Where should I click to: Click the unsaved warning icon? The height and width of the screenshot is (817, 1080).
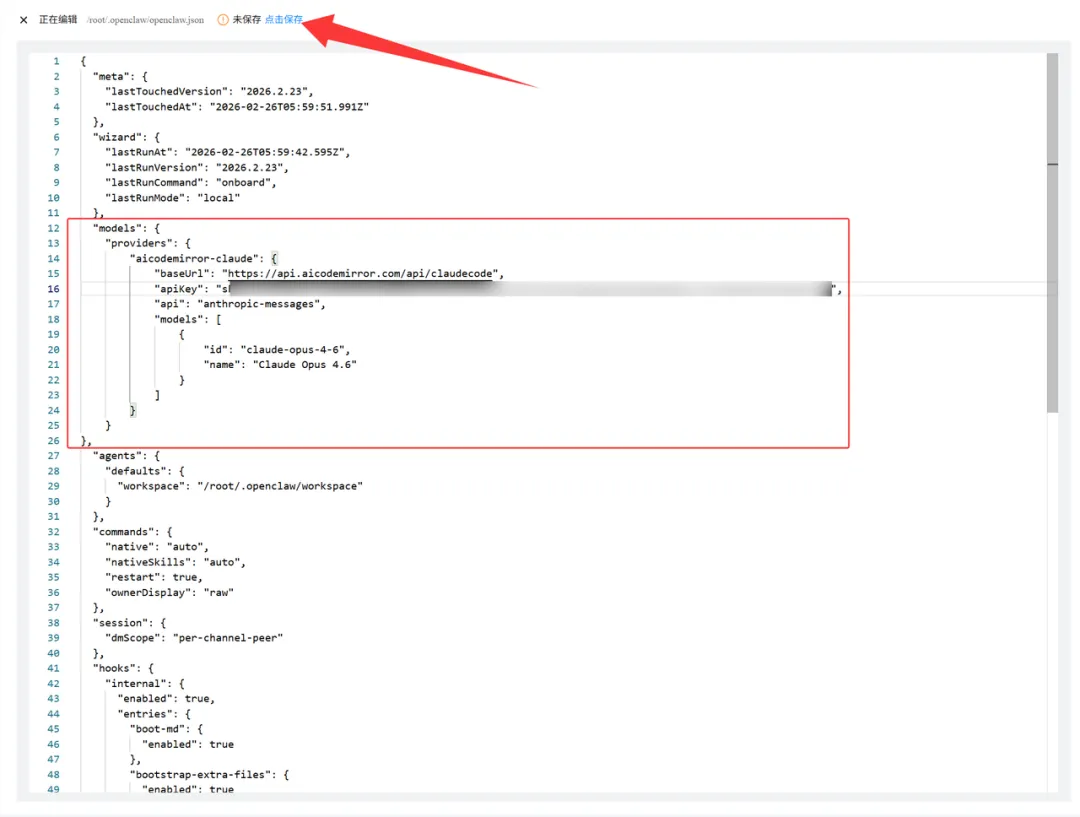tap(222, 20)
